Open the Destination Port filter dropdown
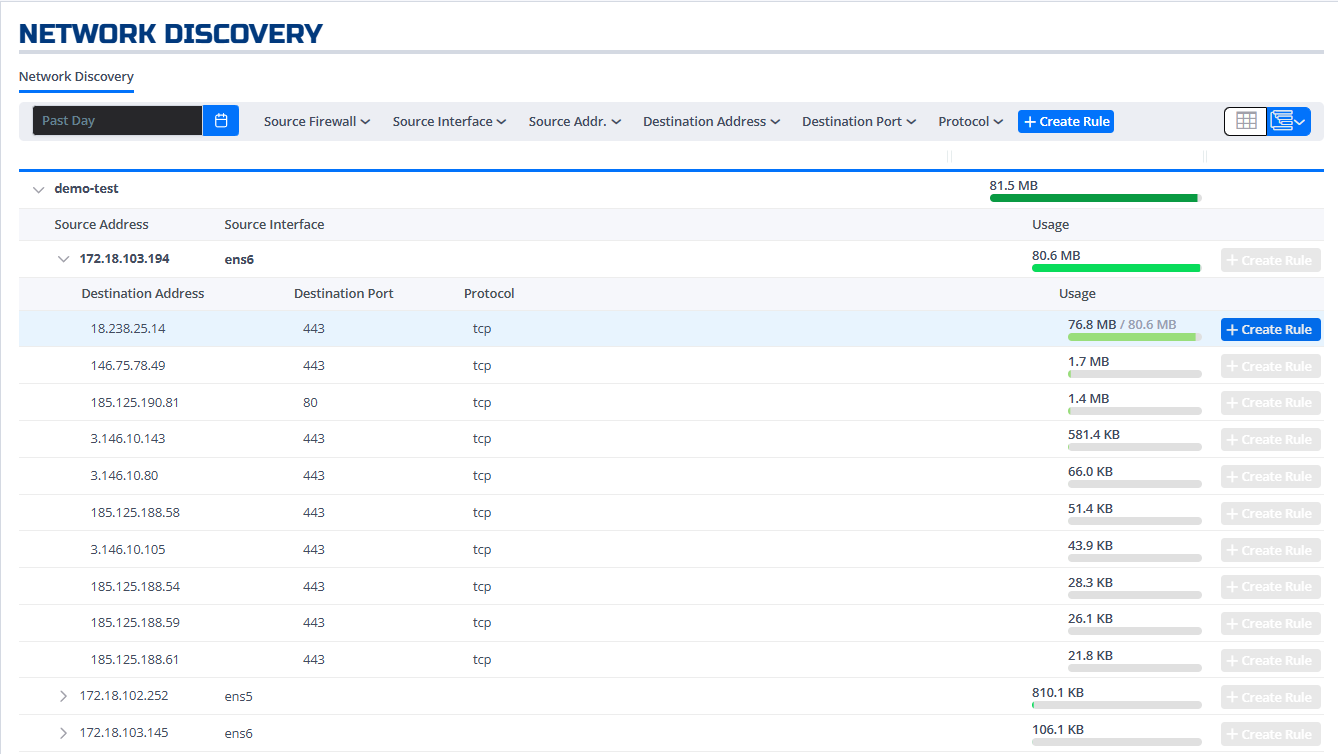 tap(857, 120)
